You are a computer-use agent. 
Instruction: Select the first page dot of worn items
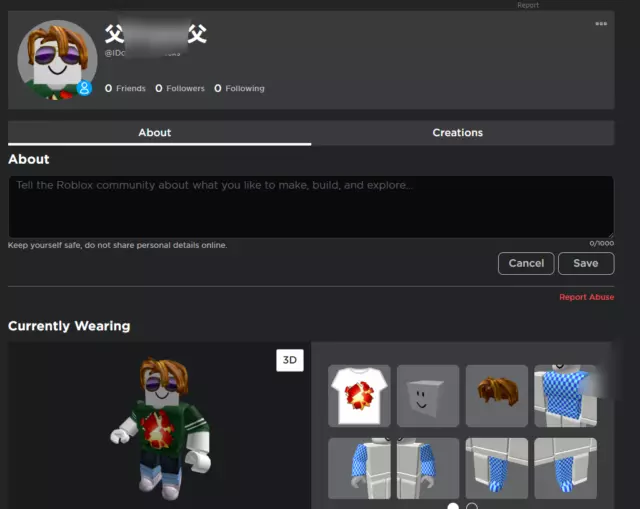tap(453, 506)
